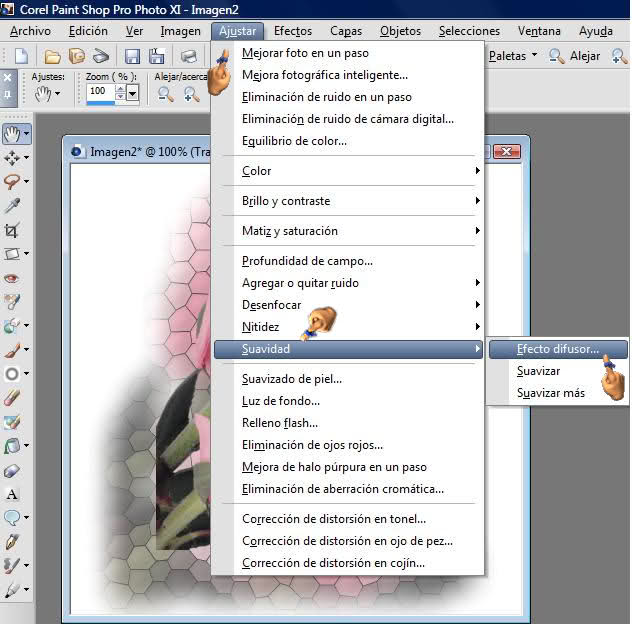Open the Zoom percent dropdown arrow
632x625 pixels.
point(132,93)
